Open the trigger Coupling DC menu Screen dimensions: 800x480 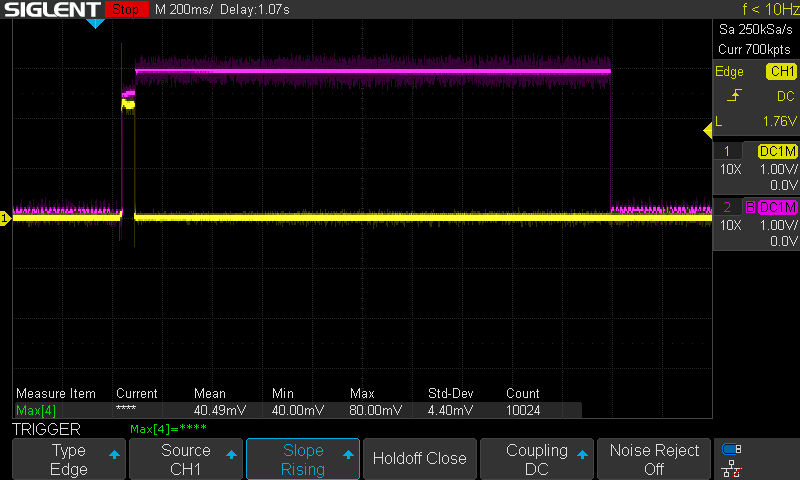(537, 459)
